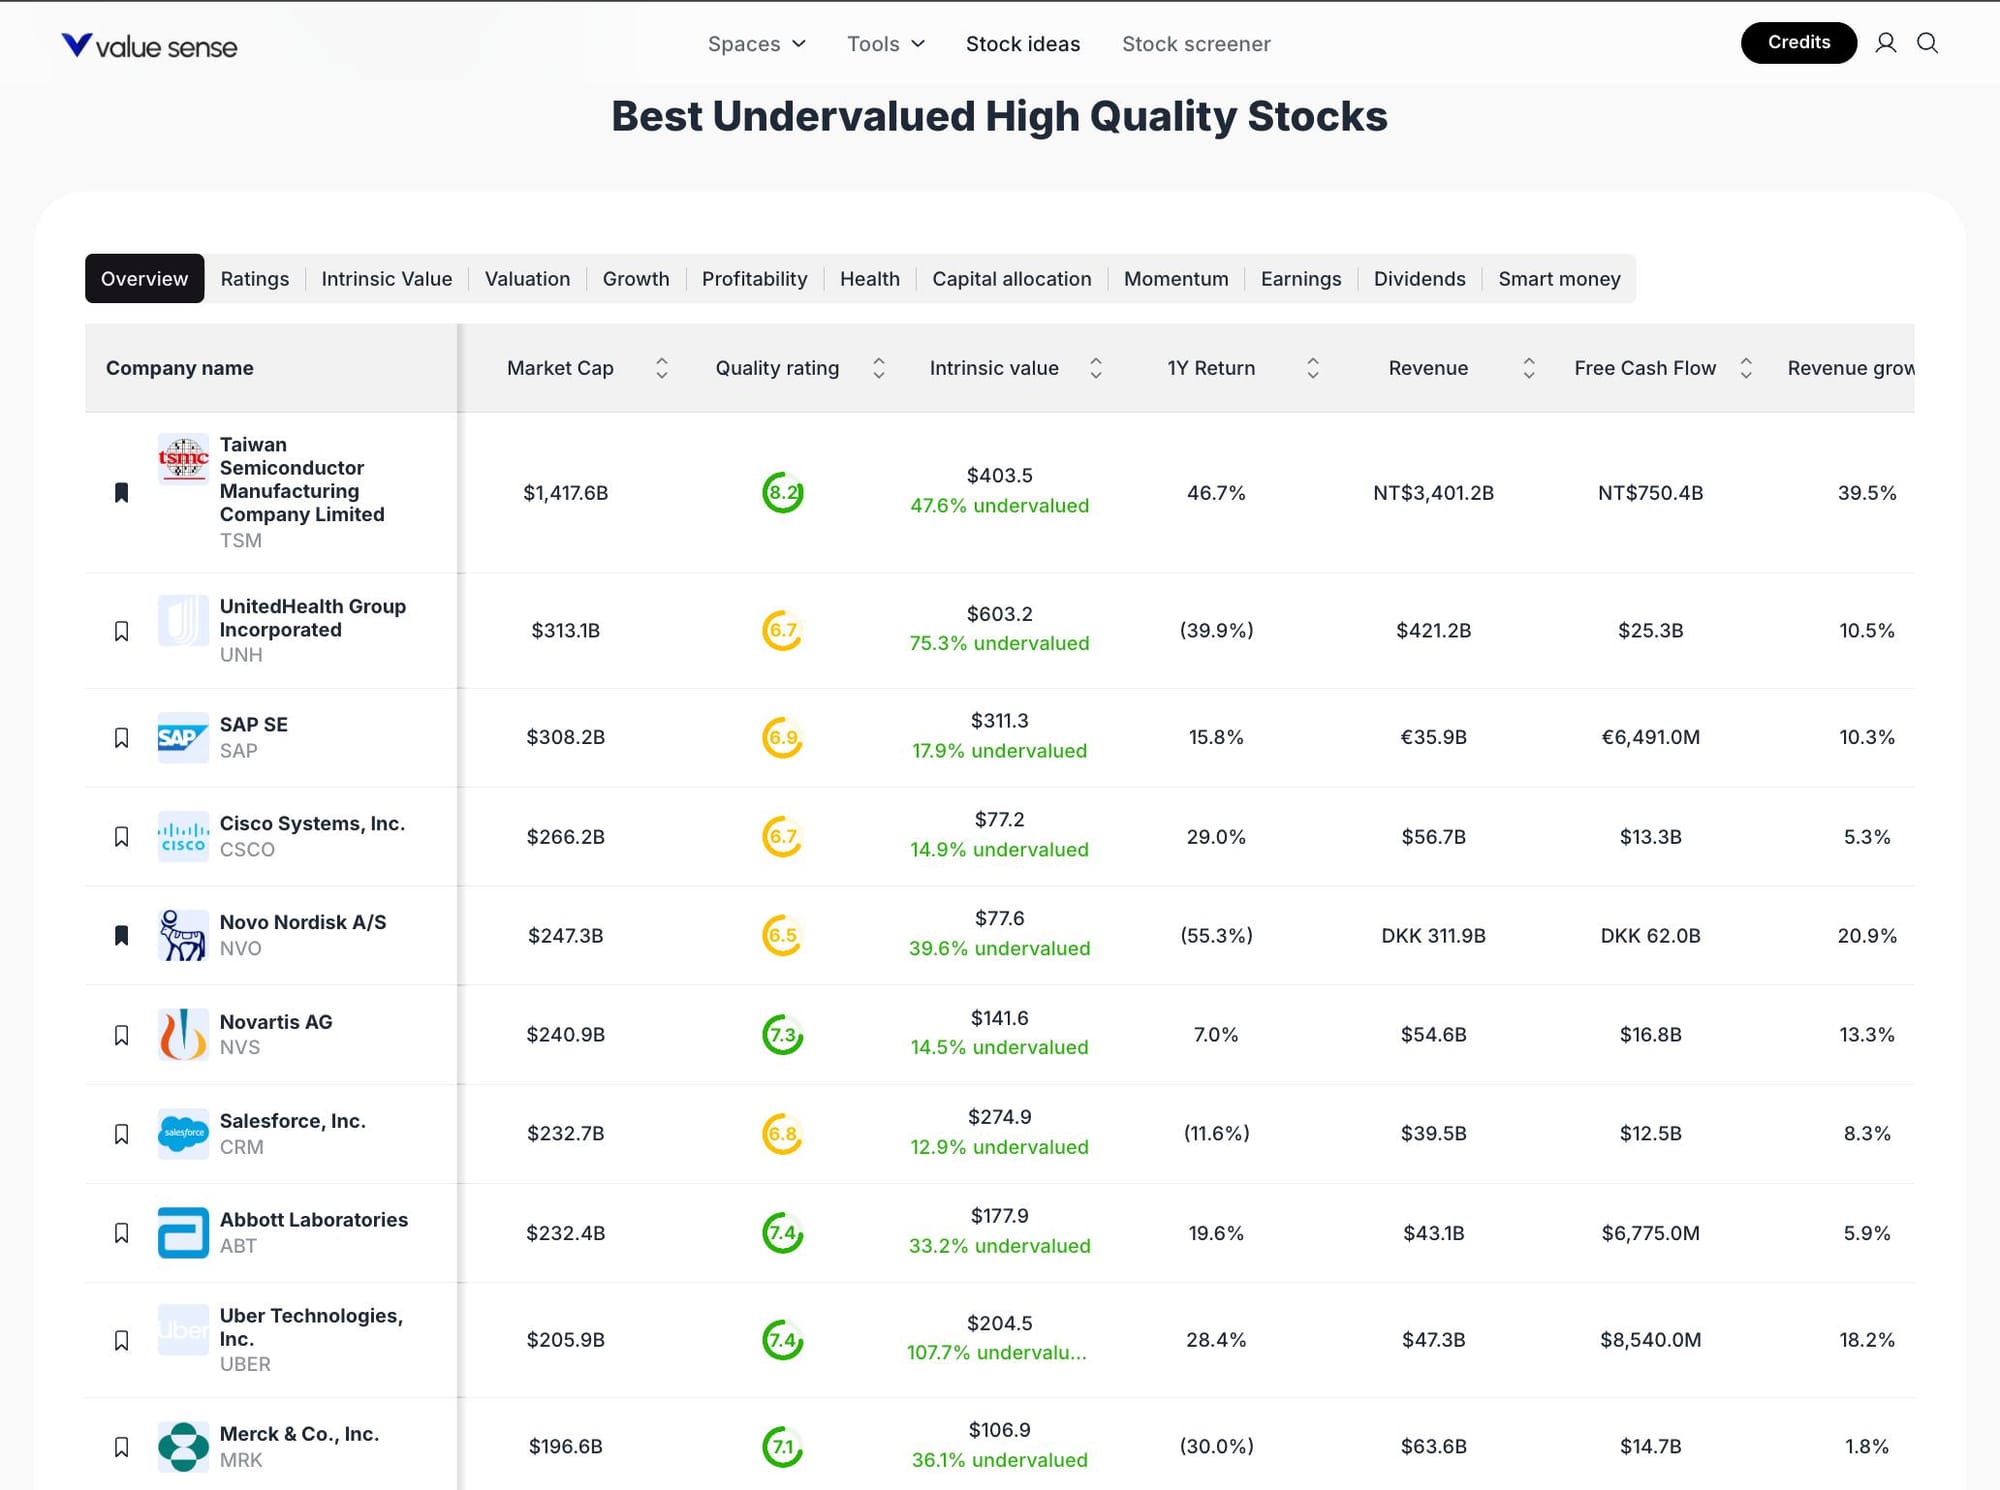Remove bookmark on Taiwan Semiconductor row
Viewport: 2000px width, 1490px height.
122,492
